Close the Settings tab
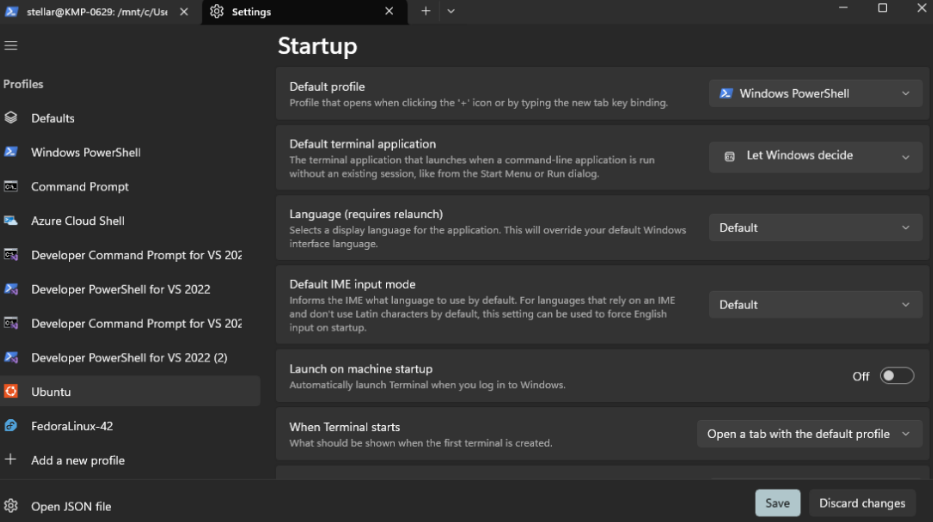Viewport: 933px width, 522px height. [x=389, y=11]
